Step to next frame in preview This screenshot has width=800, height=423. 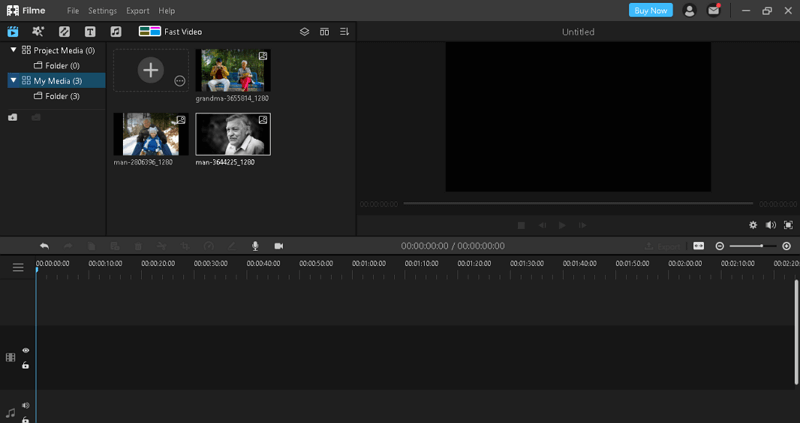[582, 225]
